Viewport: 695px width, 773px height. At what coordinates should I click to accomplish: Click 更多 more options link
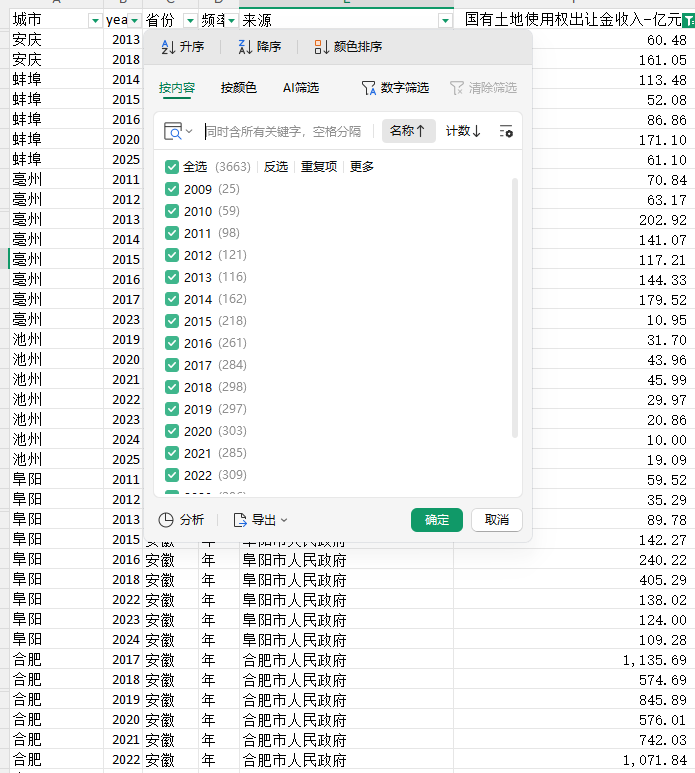362,167
